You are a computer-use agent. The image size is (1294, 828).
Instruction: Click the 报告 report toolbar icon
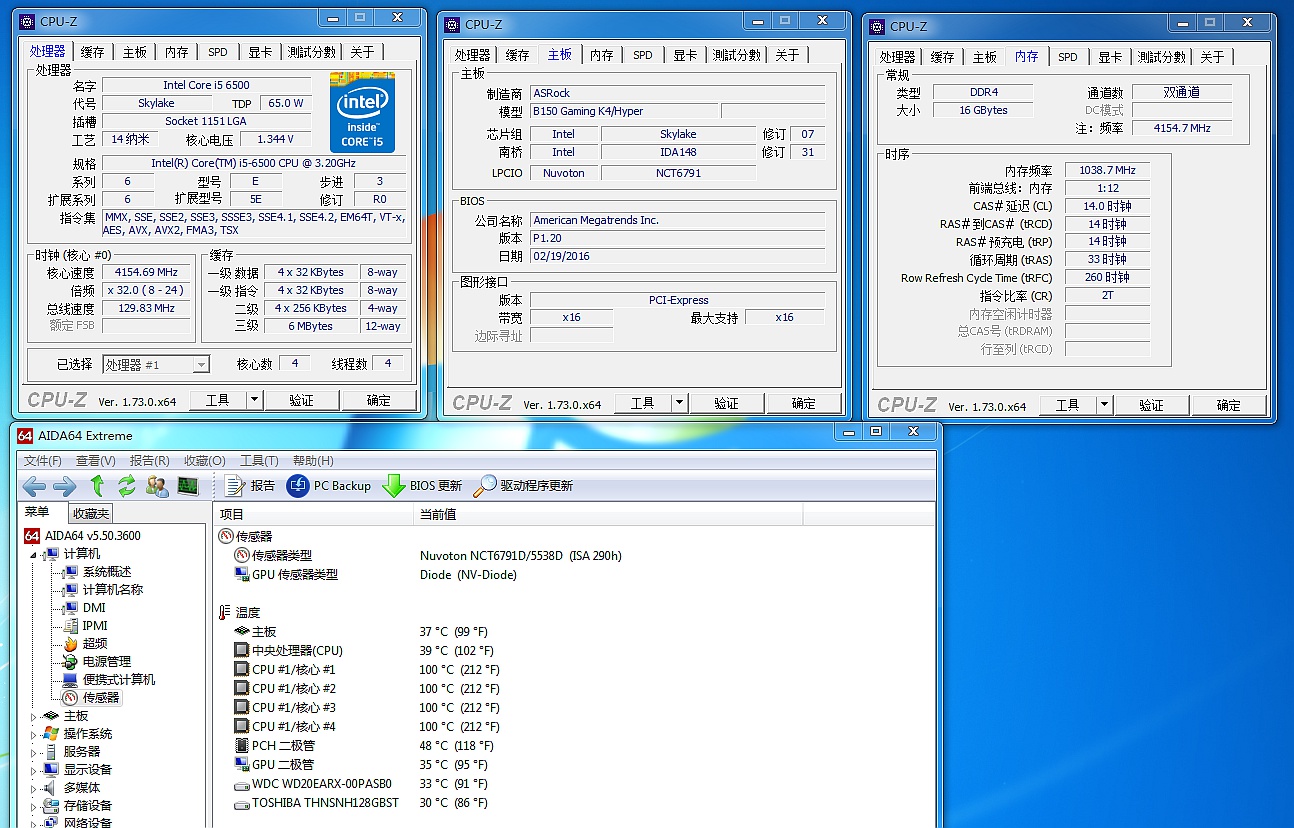(236, 486)
